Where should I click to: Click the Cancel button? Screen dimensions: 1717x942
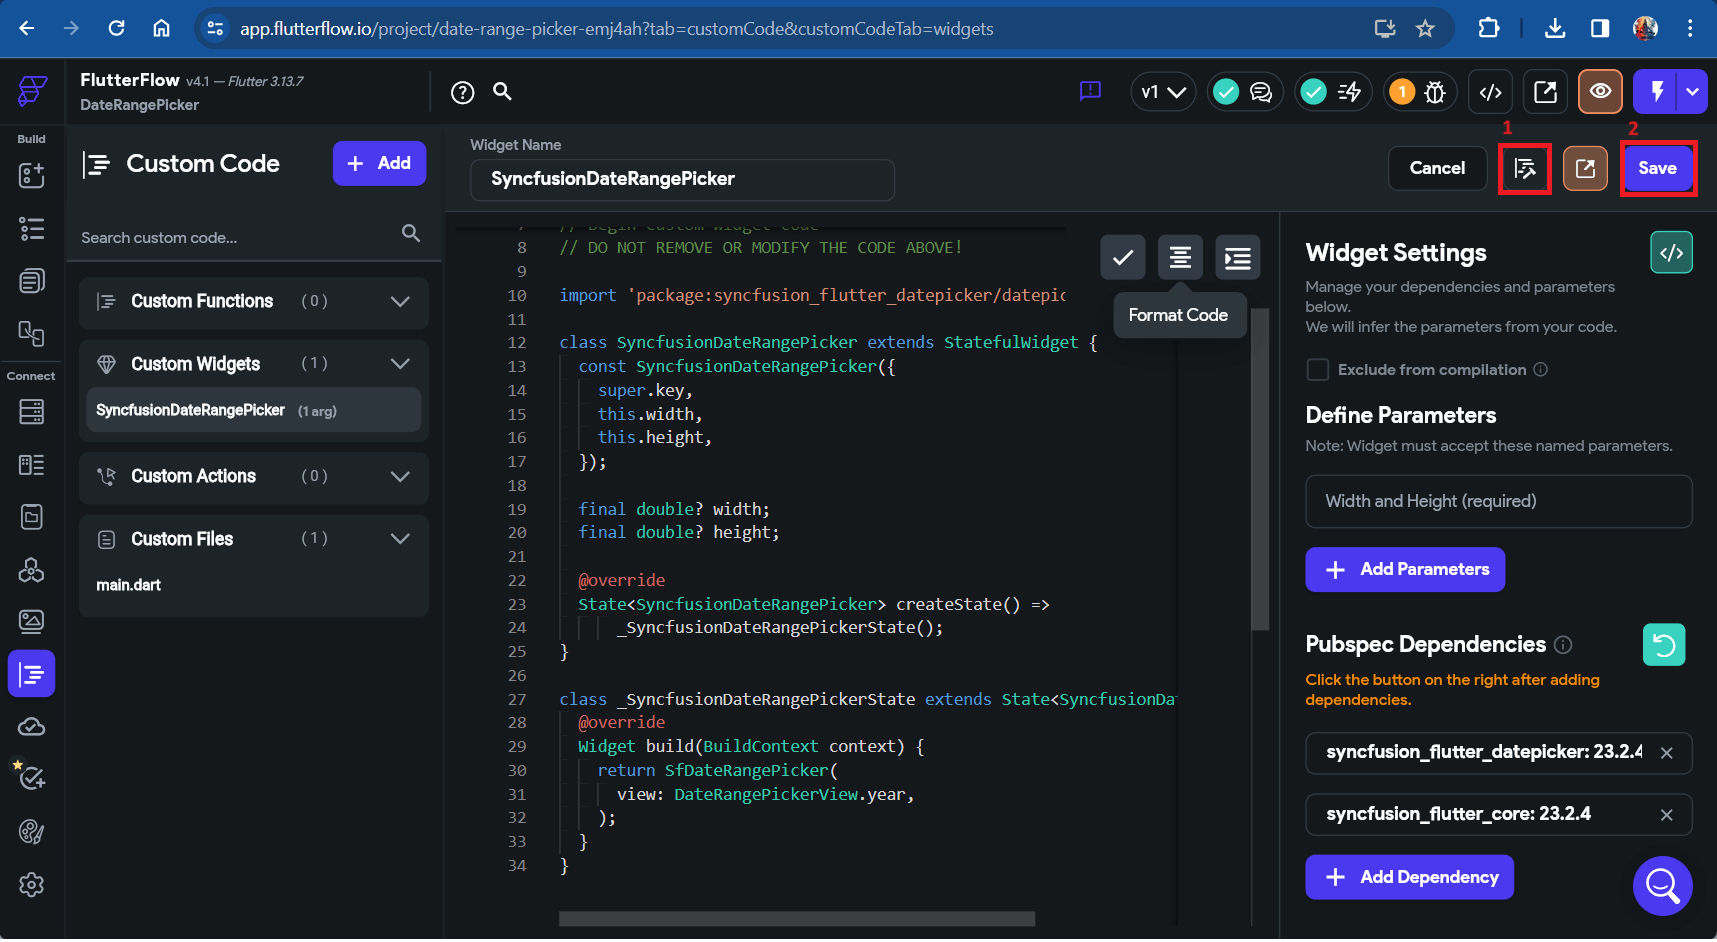click(1437, 169)
